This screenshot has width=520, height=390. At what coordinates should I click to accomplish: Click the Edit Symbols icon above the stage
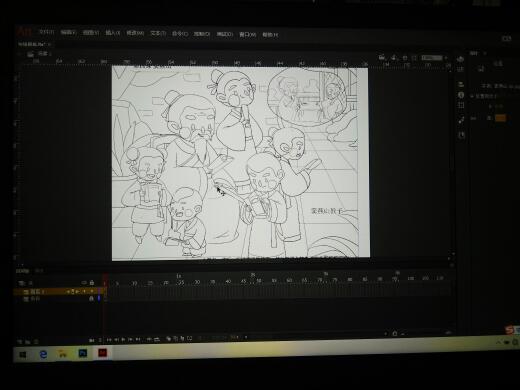[x=394, y=57]
